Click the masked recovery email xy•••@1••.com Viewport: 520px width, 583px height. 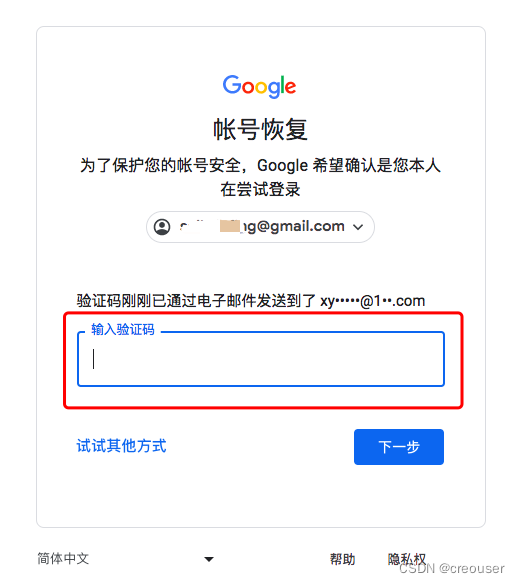[x=373, y=301]
